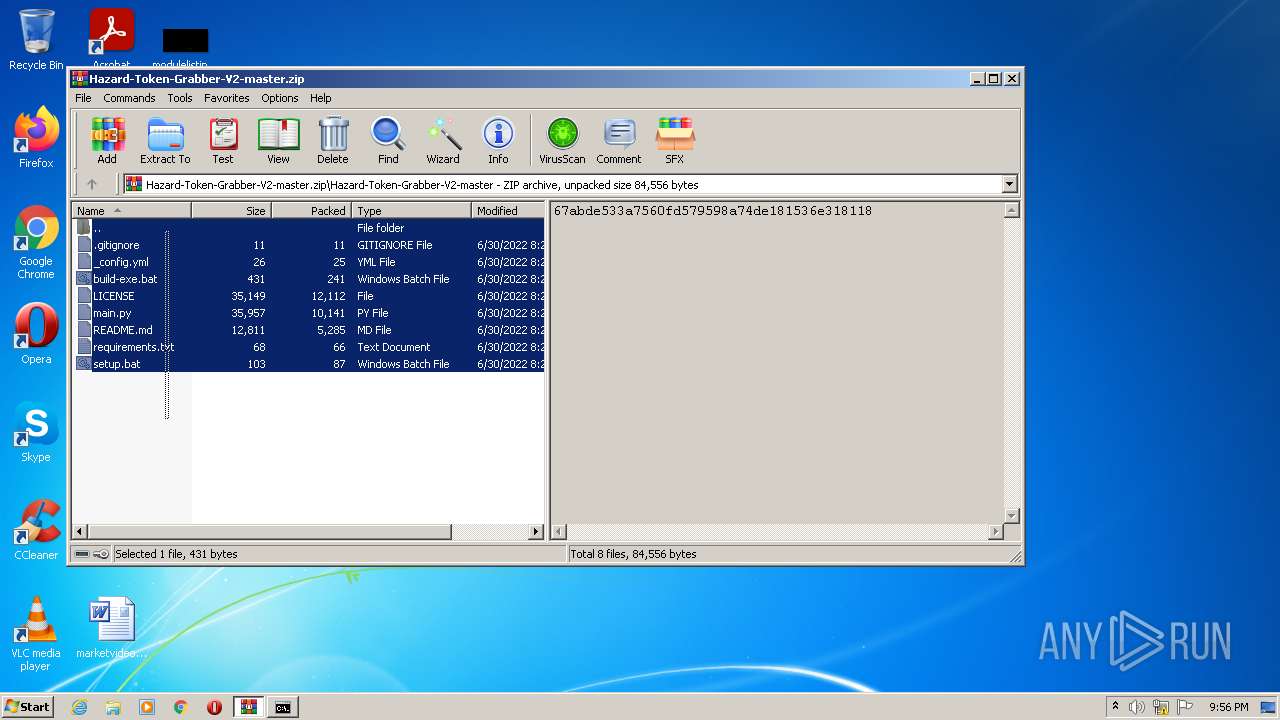Viewport: 1280px width, 720px height.
Task: Launch the Wizard wand tool
Action: 443,140
